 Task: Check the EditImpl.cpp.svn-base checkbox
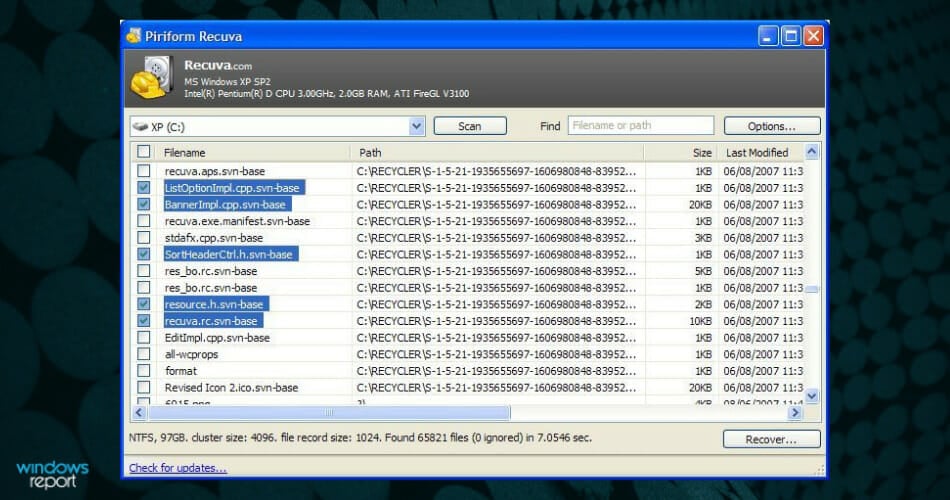(x=144, y=337)
